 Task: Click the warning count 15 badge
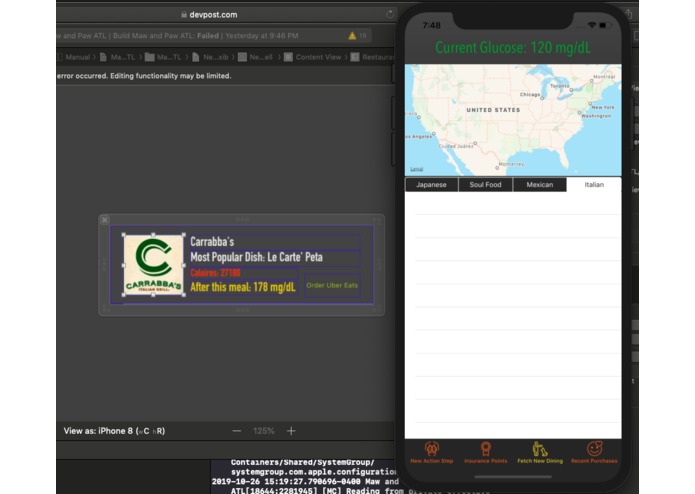click(363, 36)
